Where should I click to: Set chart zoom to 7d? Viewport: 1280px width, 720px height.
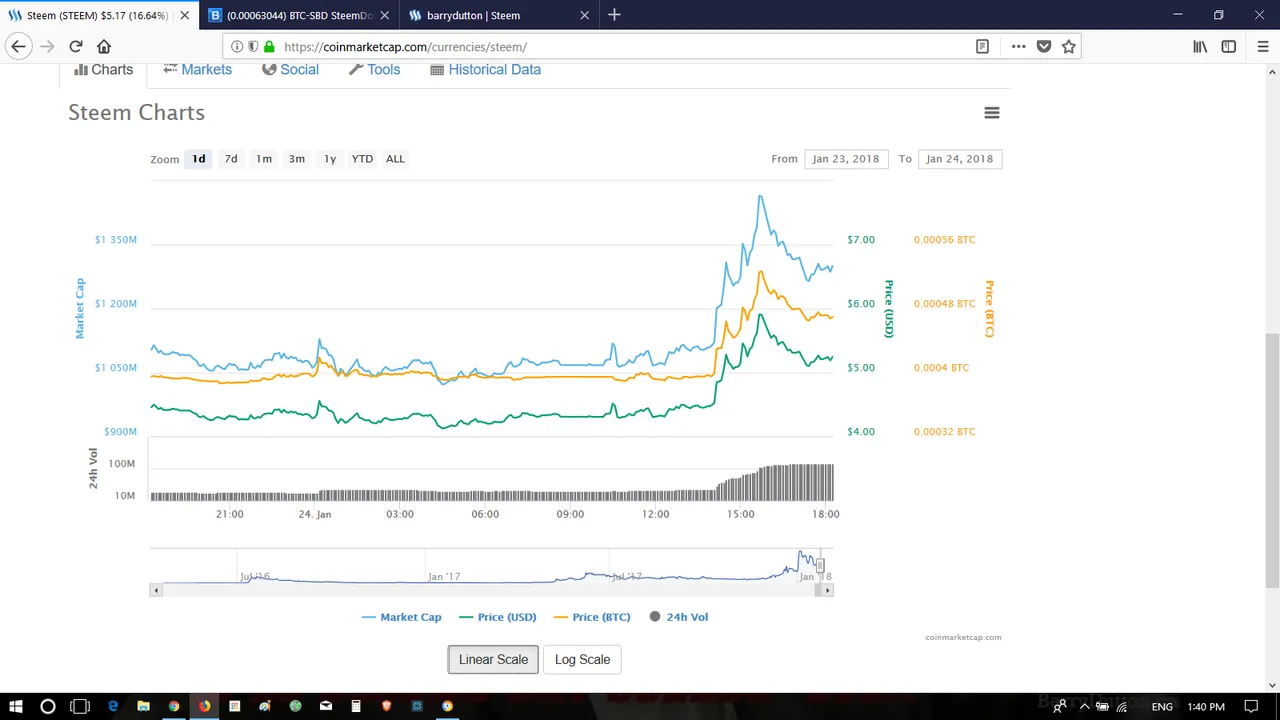click(x=231, y=159)
